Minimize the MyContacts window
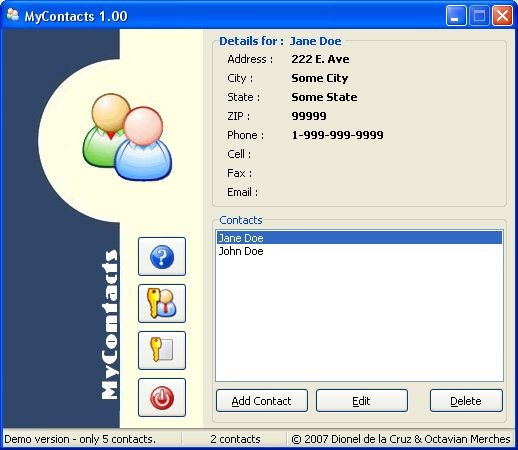The width and height of the screenshot is (518, 450). (x=456, y=15)
